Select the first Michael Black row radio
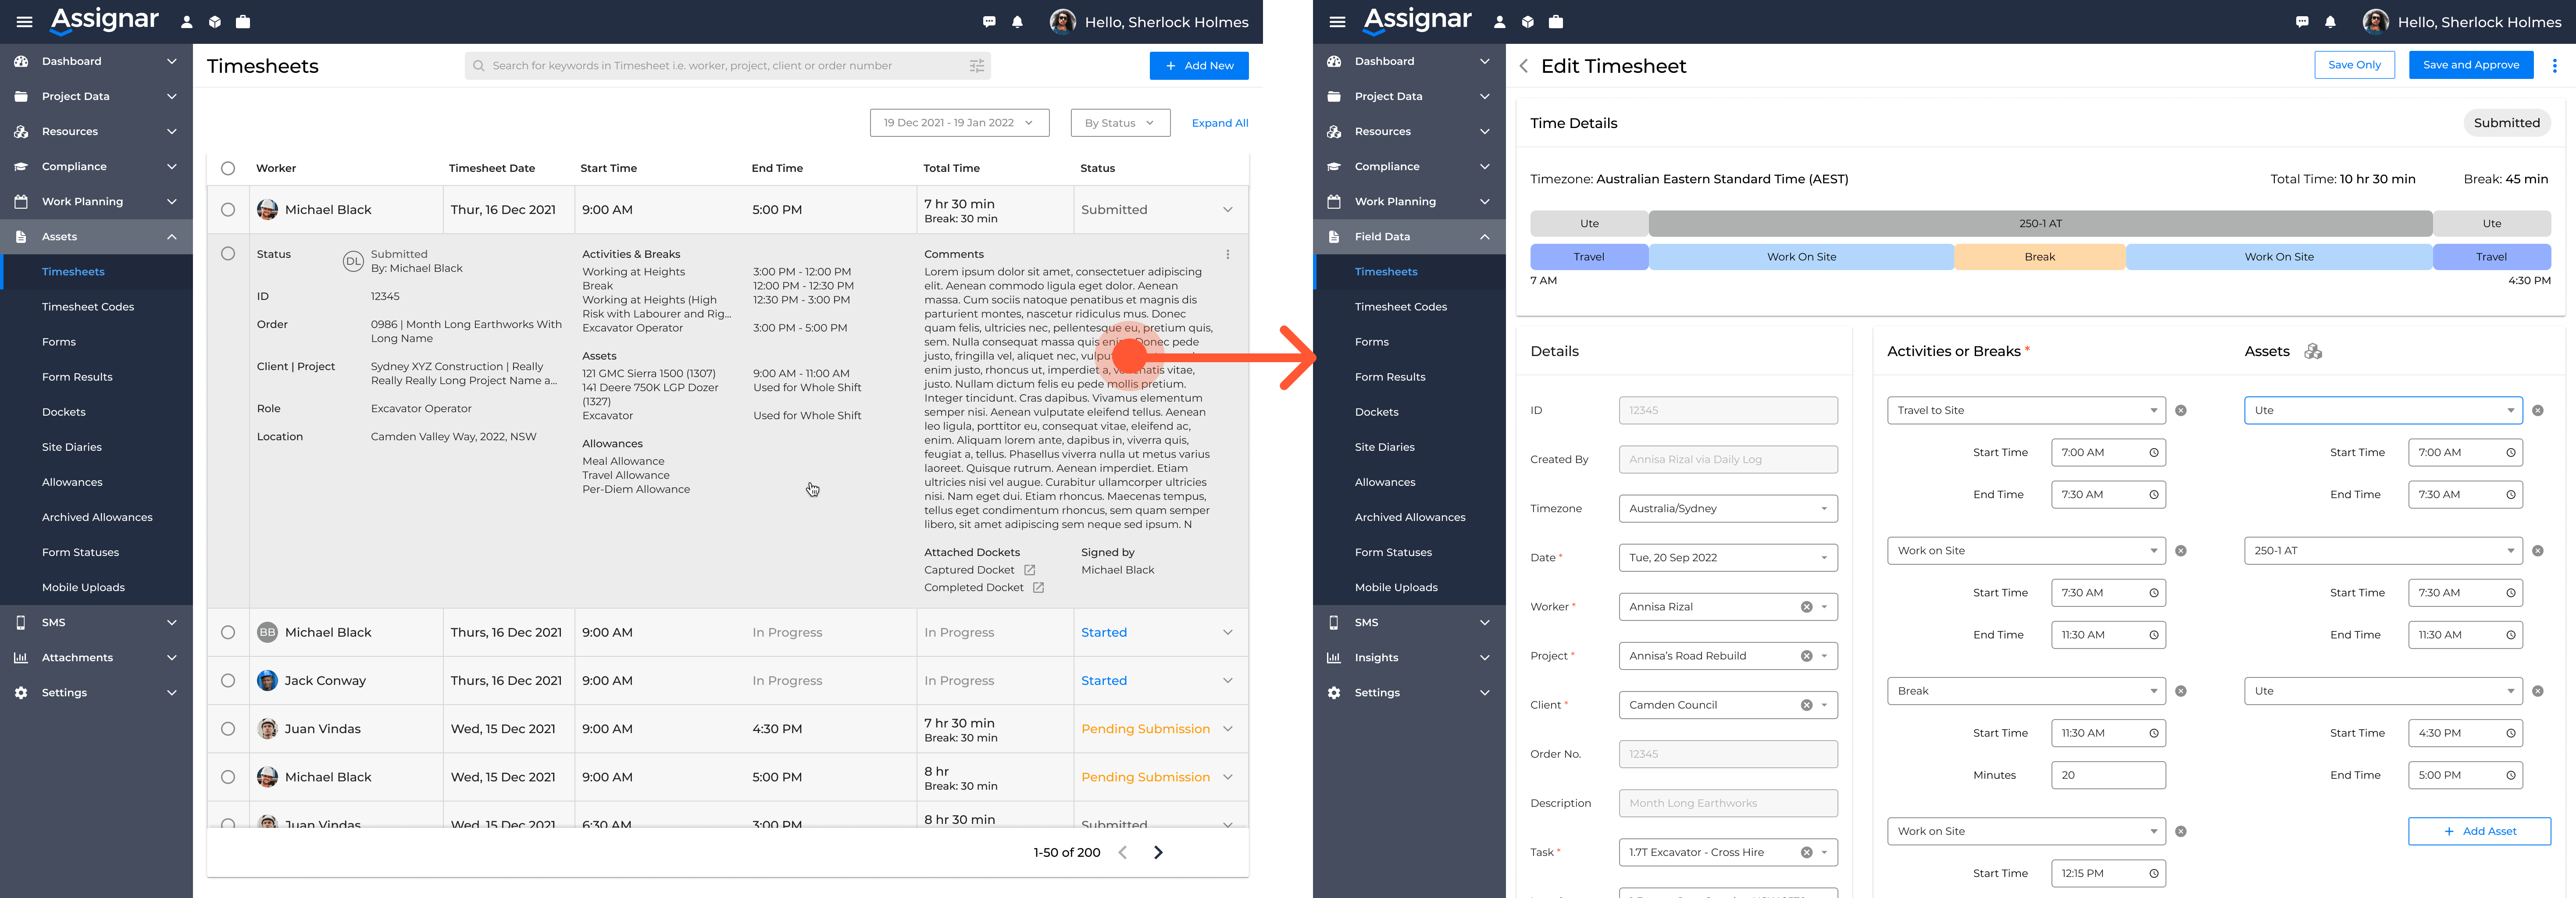This screenshot has height=898, width=2576. 228,210
